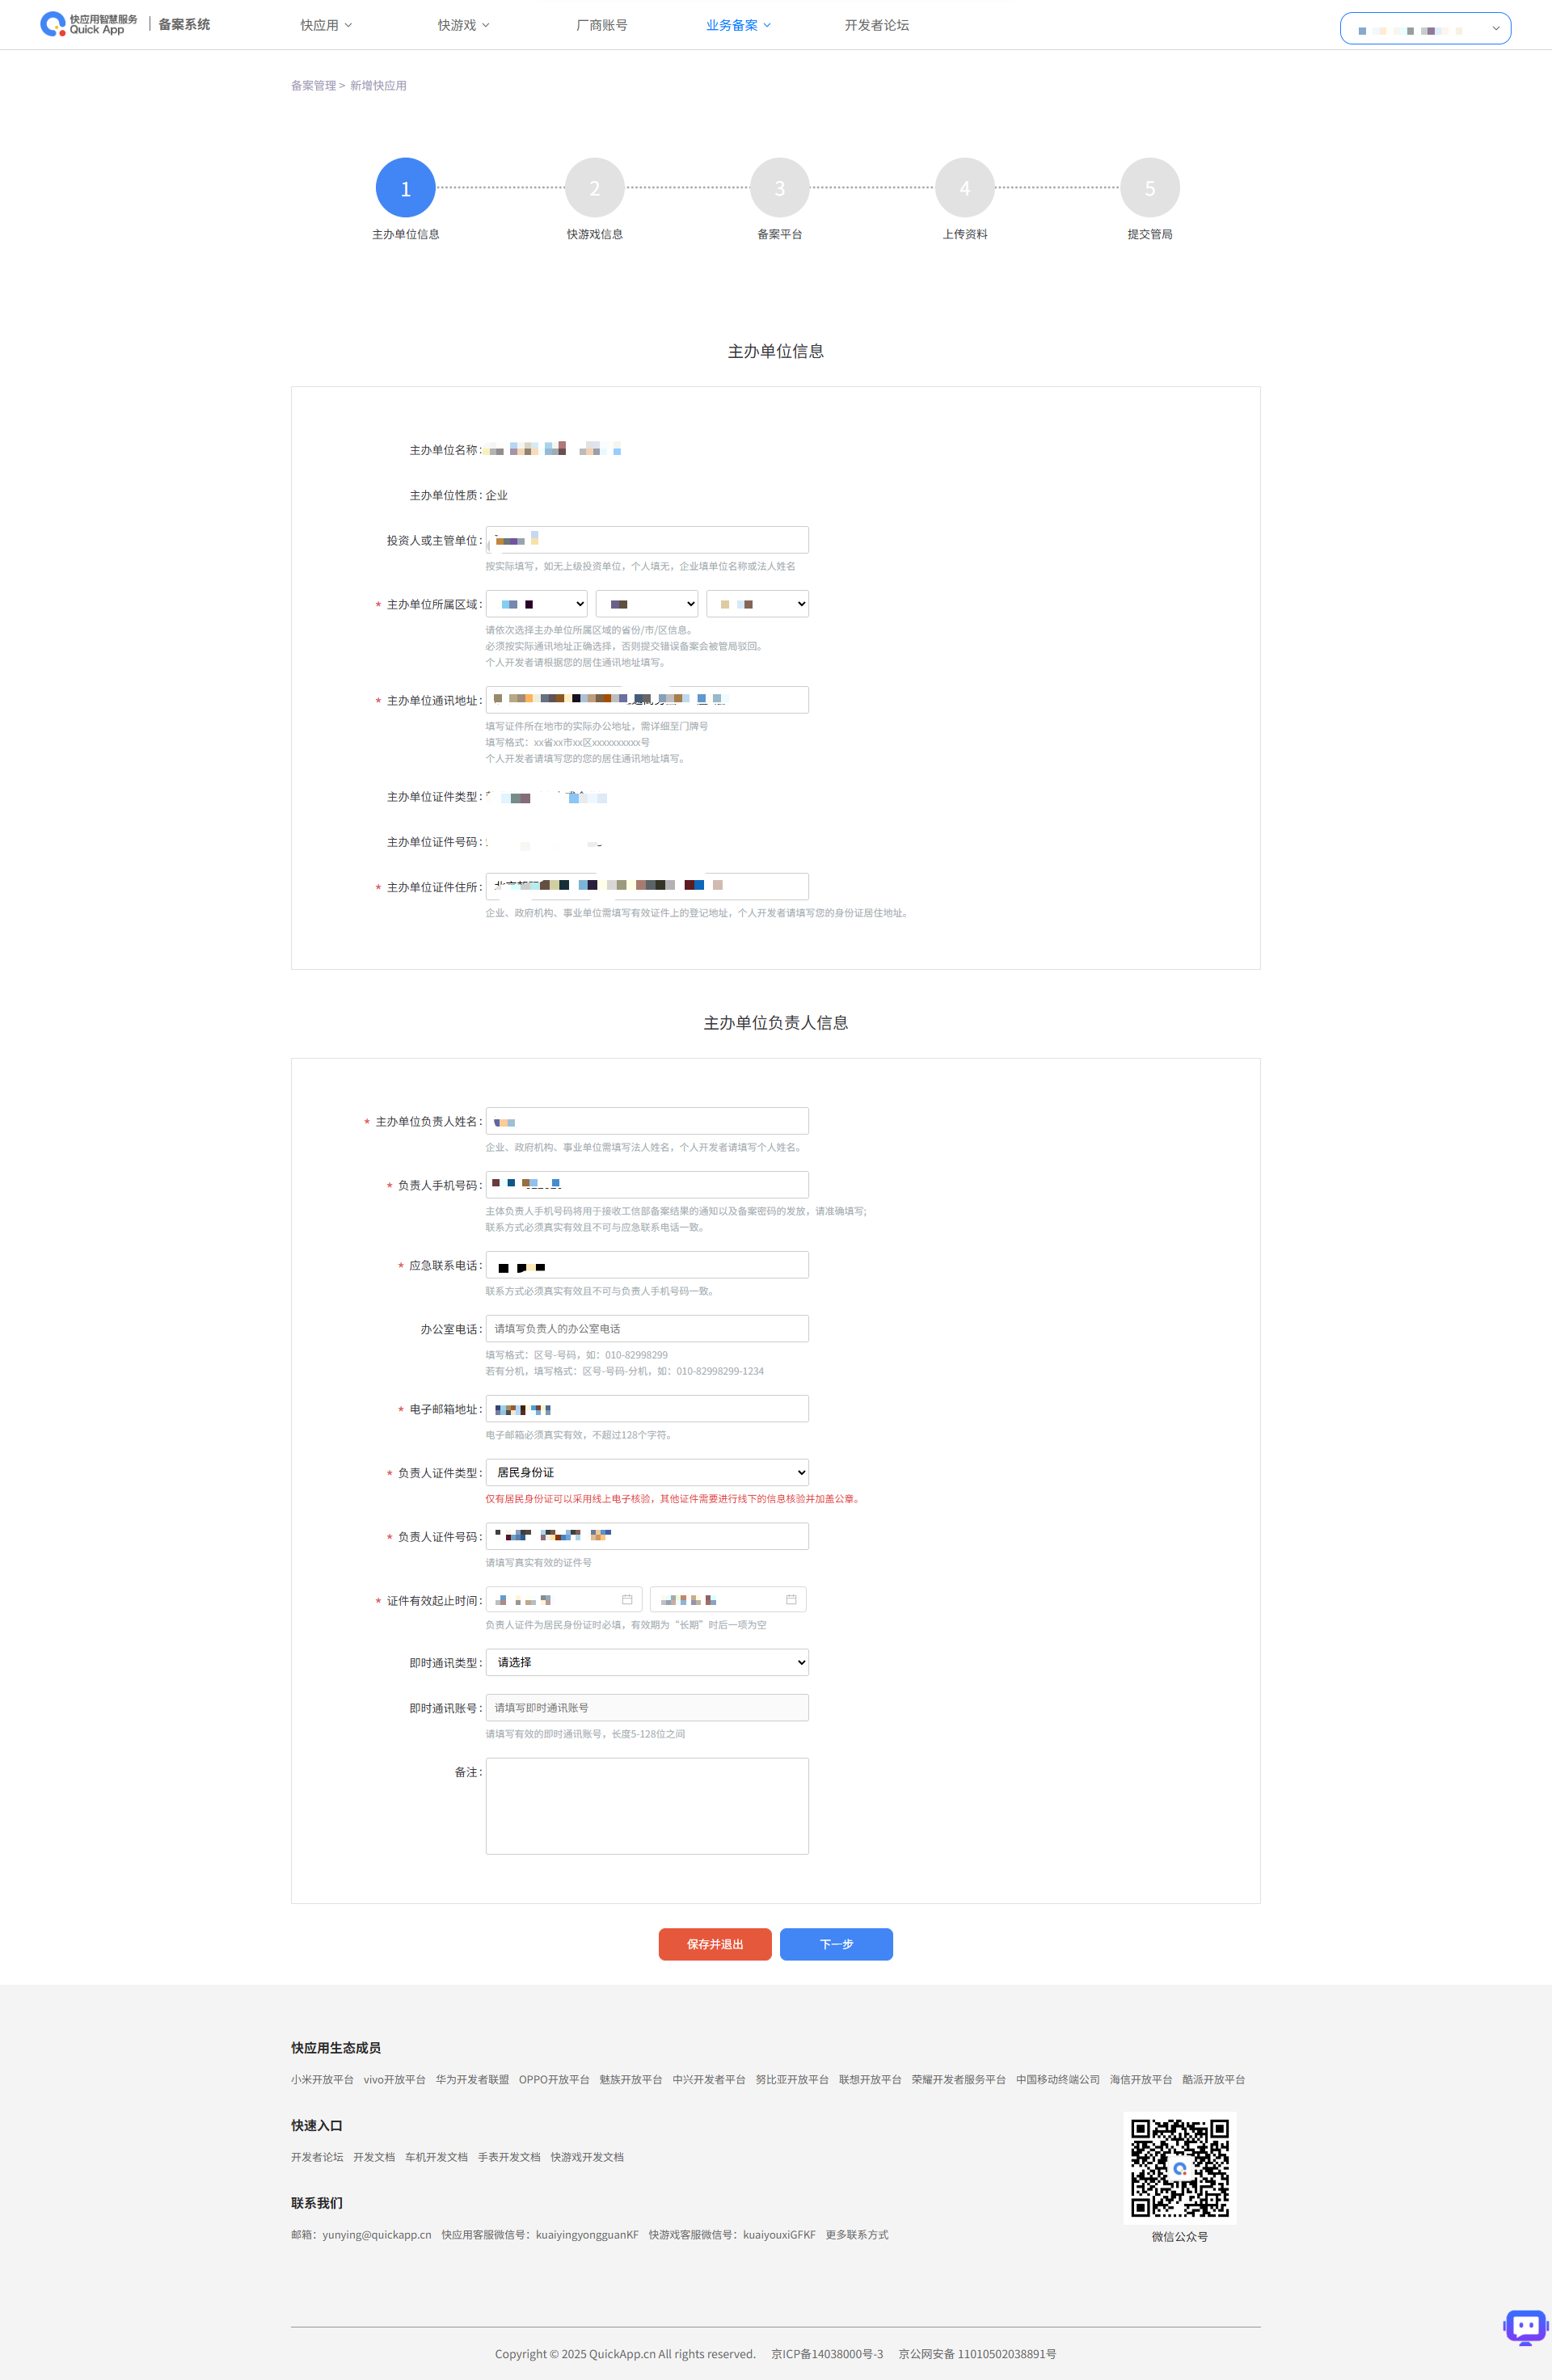Click step 5 circle 提交管局
Image resolution: width=1552 pixels, height=2380 pixels.
(x=1149, y=188)
